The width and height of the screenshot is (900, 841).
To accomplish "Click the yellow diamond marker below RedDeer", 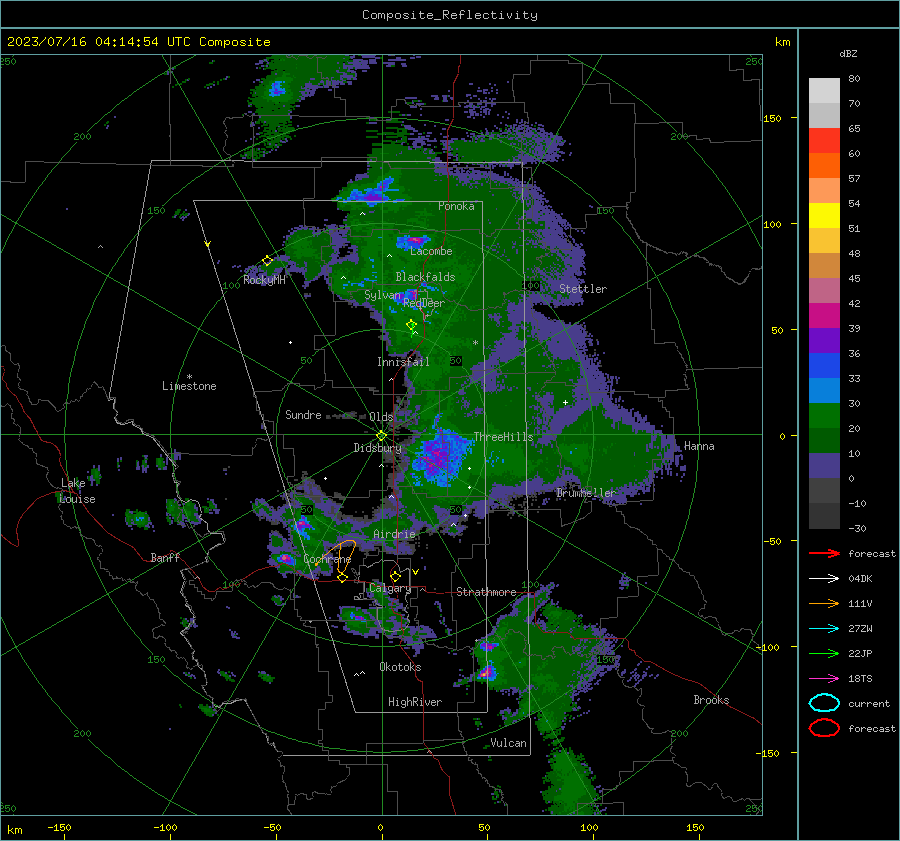I will pyautogui.click(x=411, y=325).
